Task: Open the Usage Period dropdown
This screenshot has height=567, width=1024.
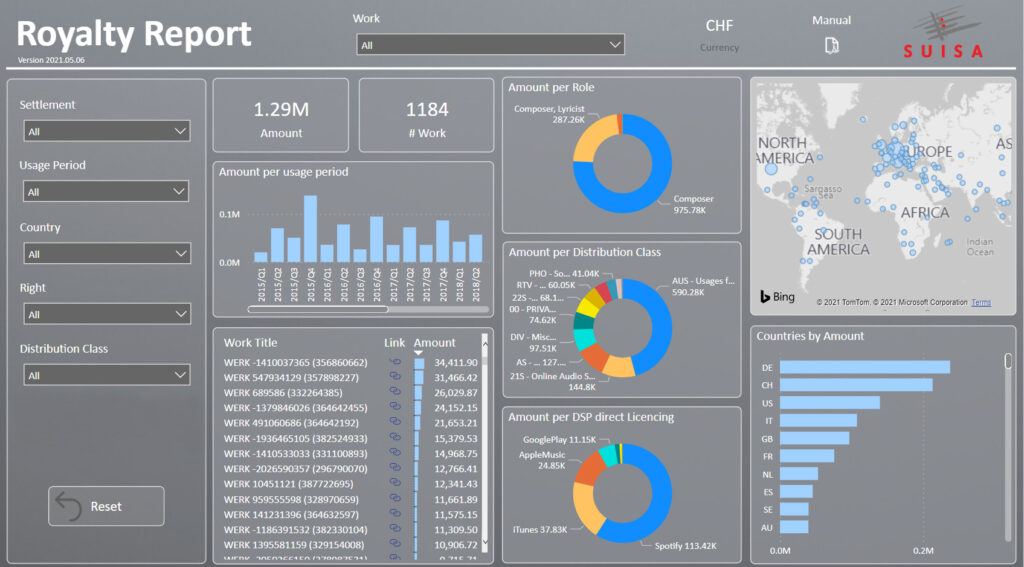Action: click(105, 192)
